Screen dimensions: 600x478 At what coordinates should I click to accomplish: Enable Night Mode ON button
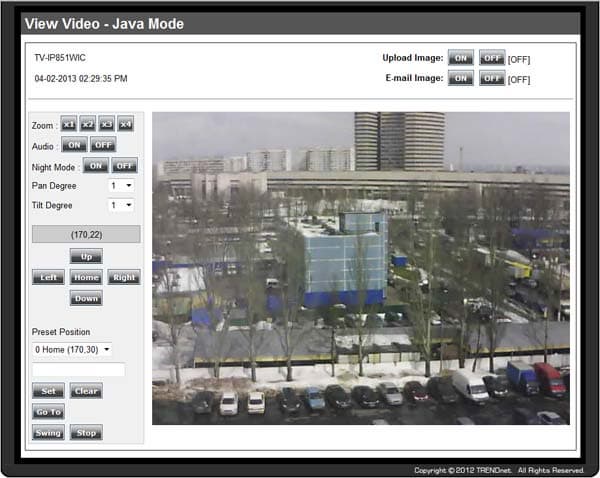pyautogui.click(x=96, y=166)
